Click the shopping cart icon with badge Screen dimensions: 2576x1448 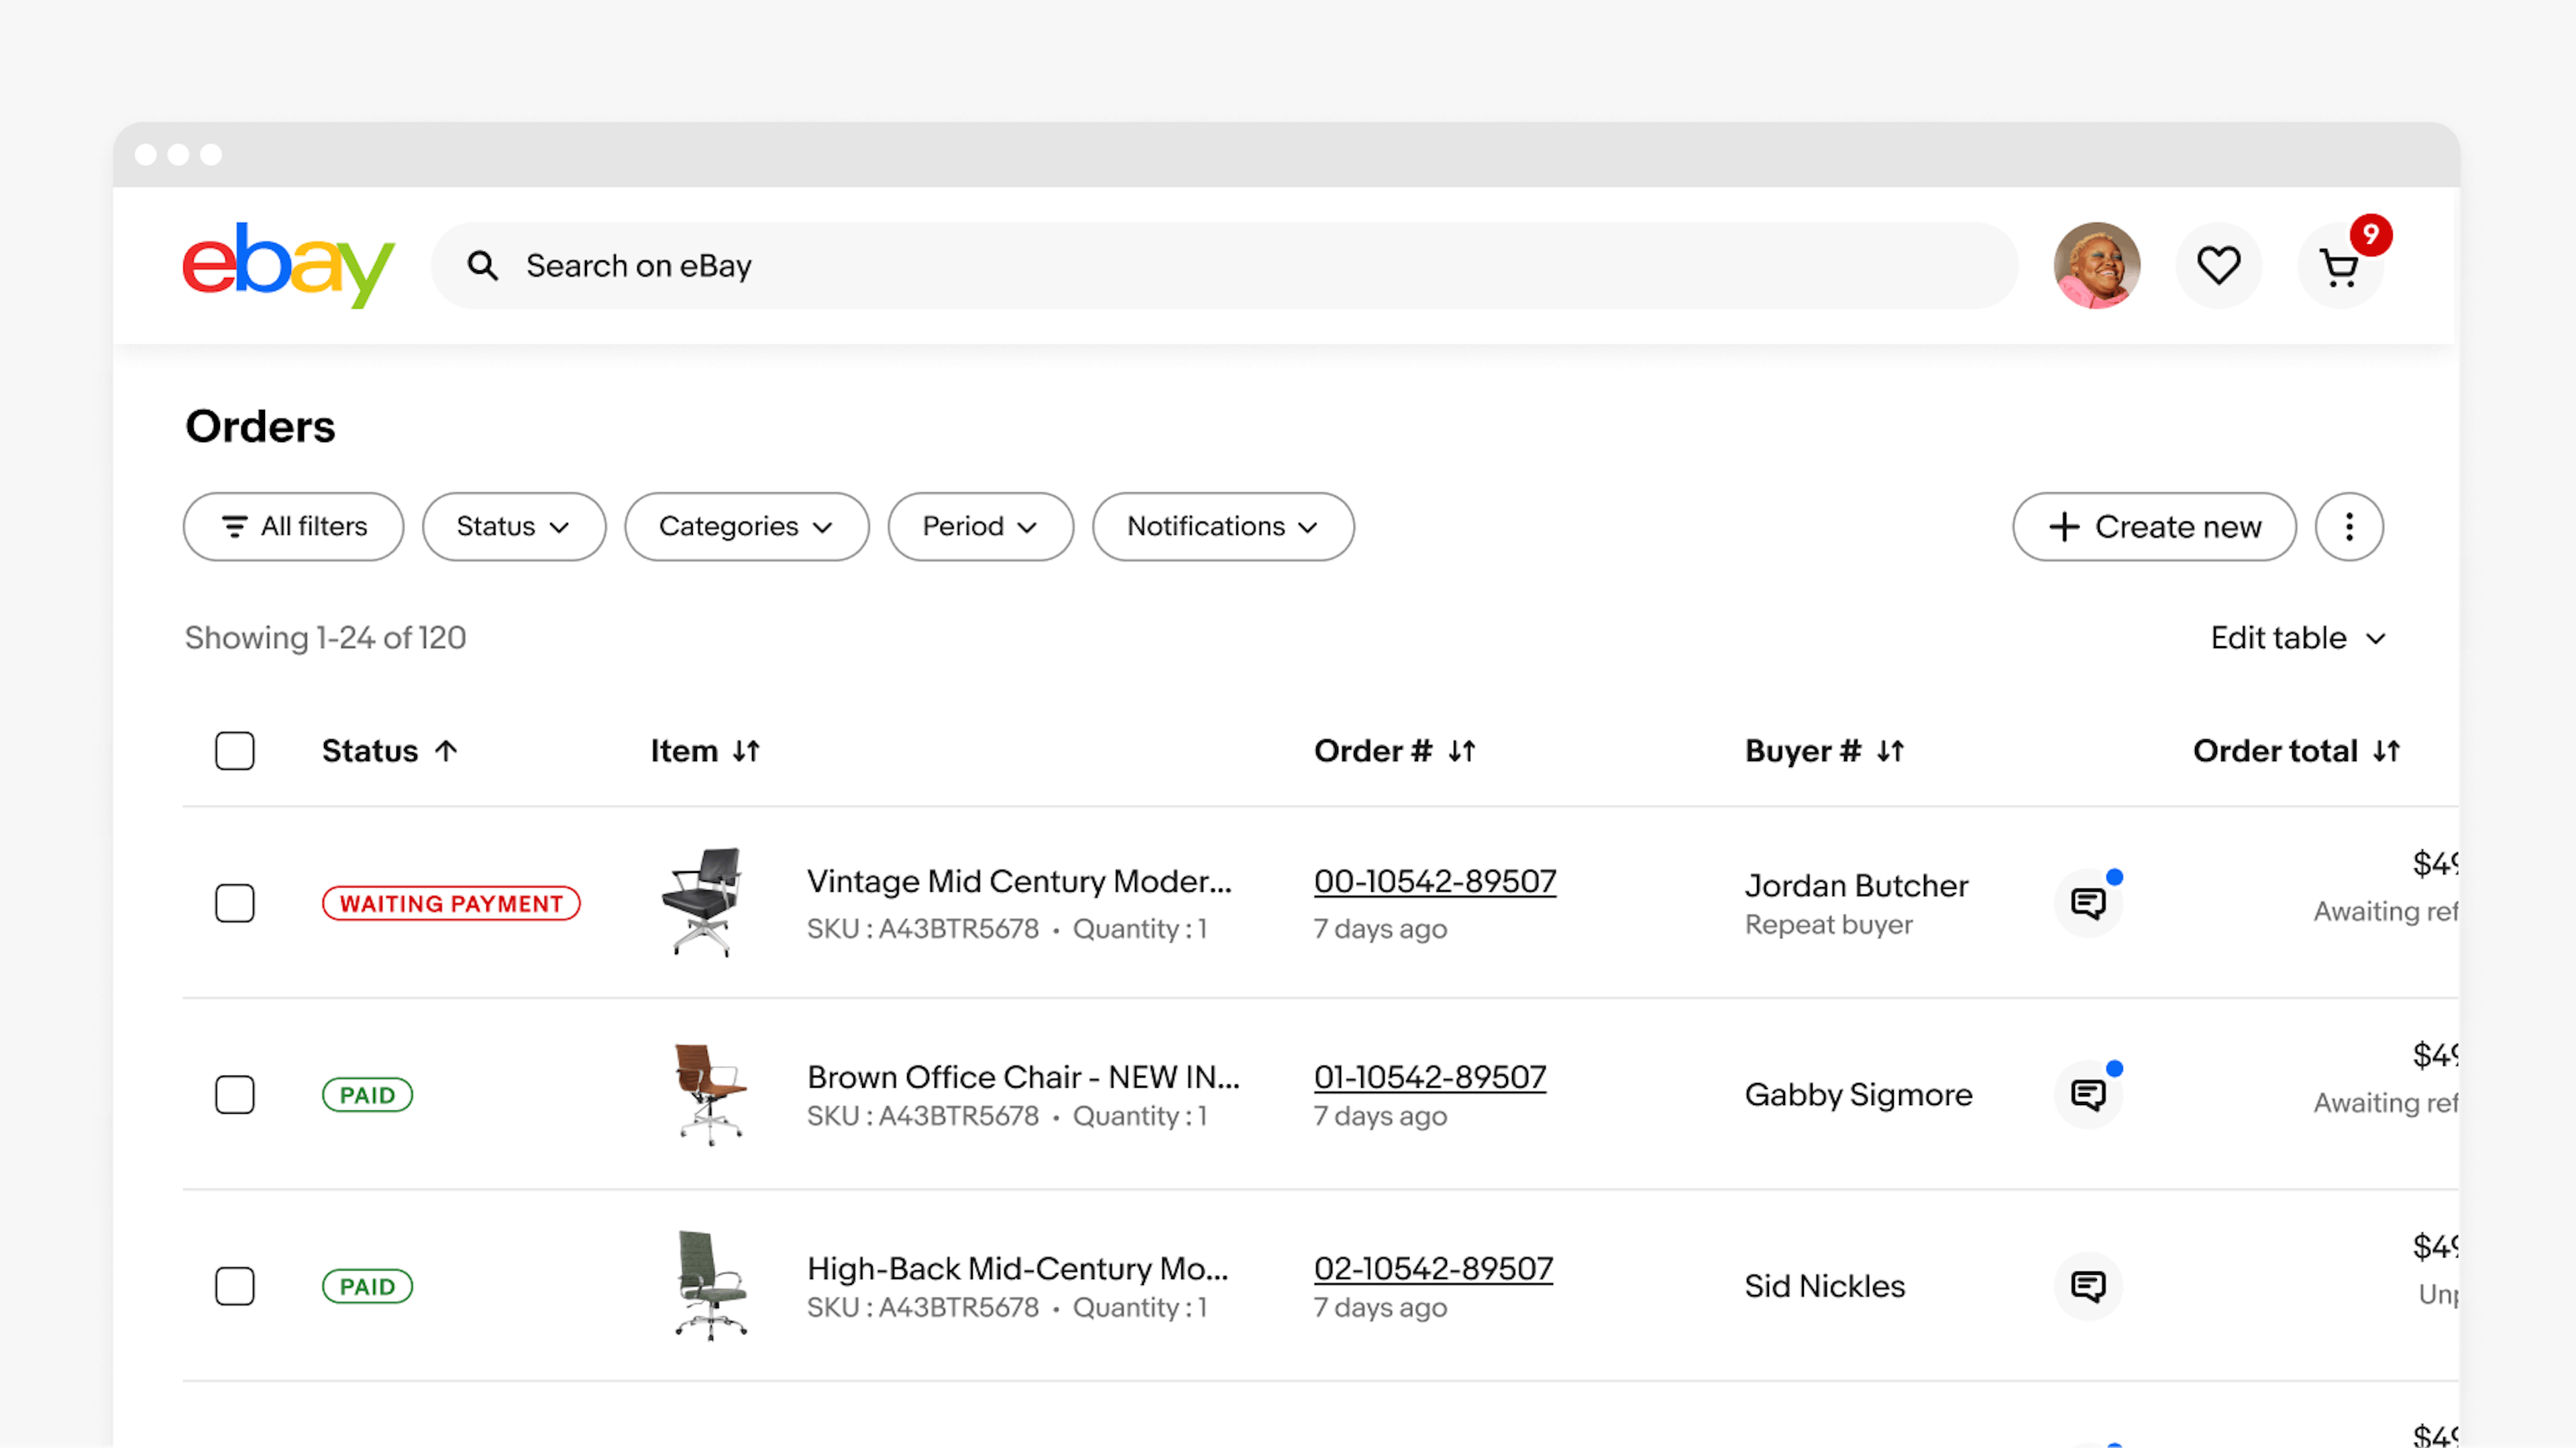click(x=2339, y=266)
